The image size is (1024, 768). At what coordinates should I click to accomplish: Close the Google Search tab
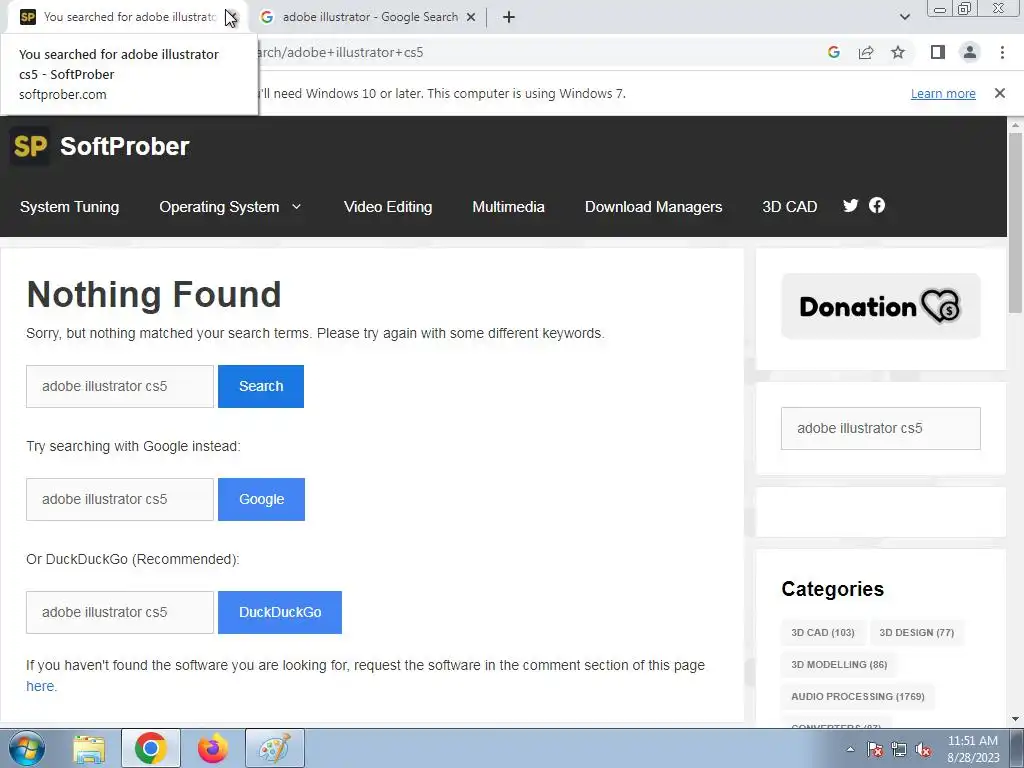click(471, 17)
